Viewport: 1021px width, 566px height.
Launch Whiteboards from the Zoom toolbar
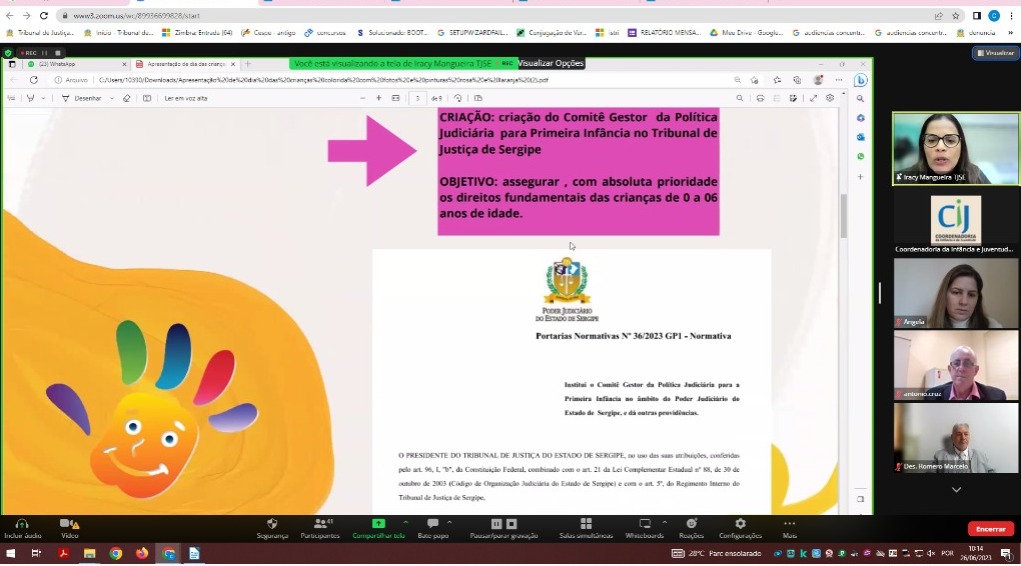pos(644,527)
